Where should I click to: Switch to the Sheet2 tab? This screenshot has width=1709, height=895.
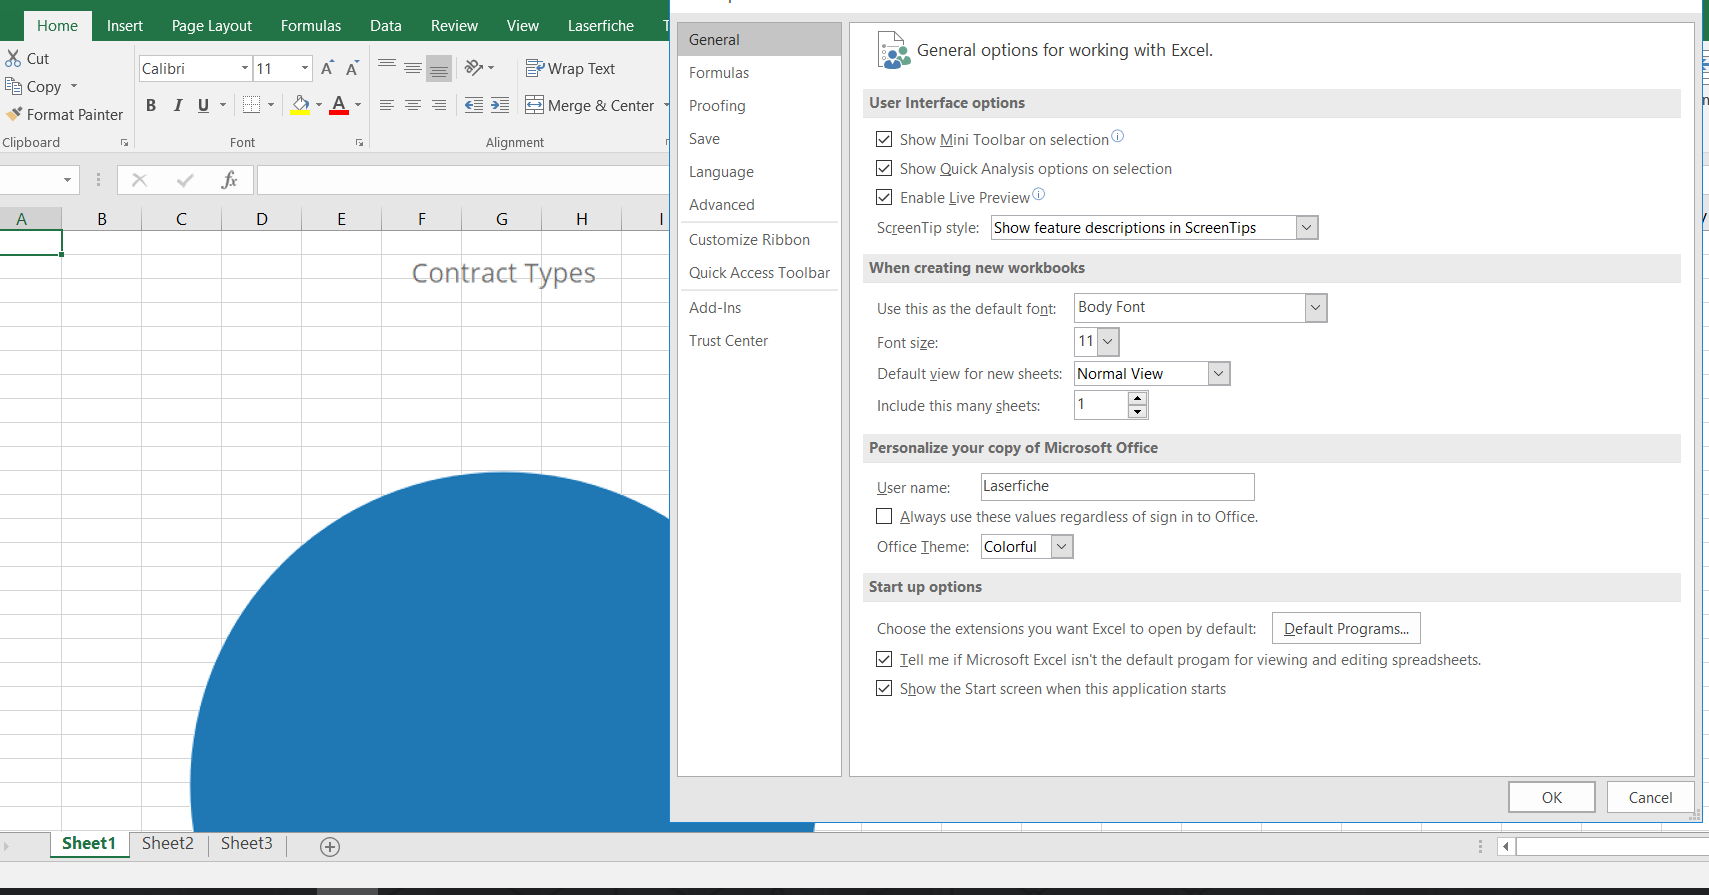coord(168,844)
